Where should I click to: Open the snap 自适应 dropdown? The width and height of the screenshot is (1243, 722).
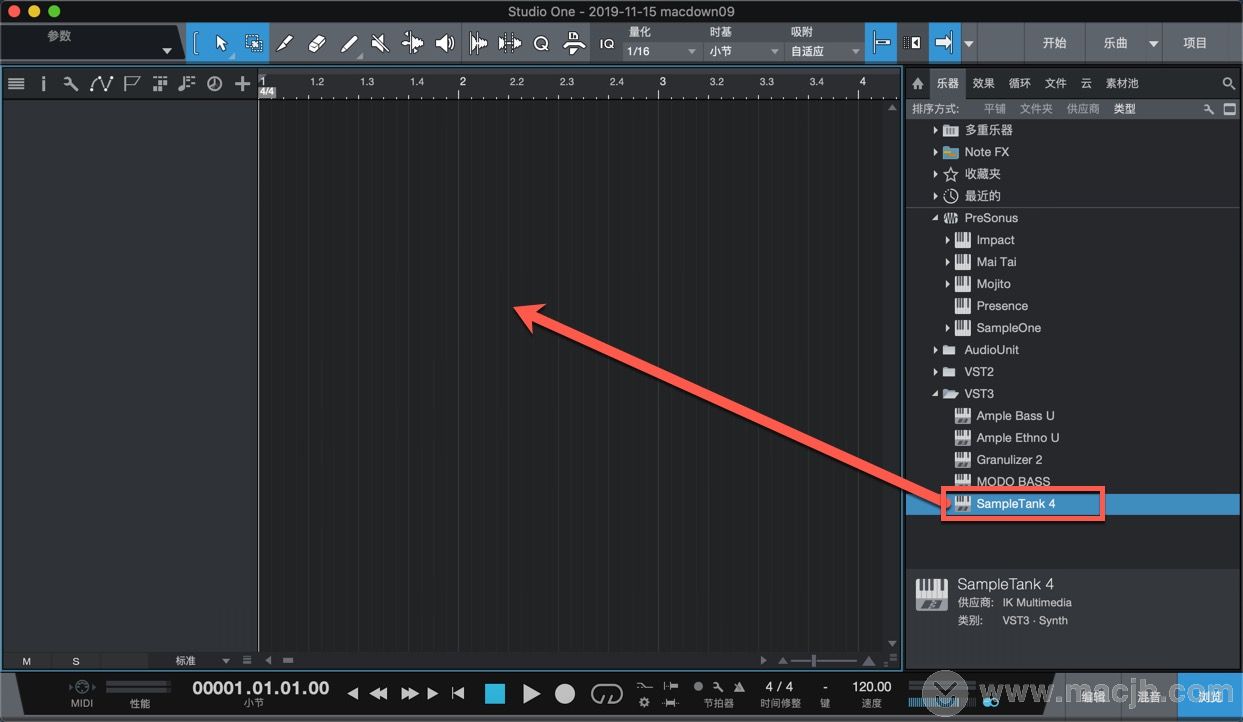[x=825, y=51]
